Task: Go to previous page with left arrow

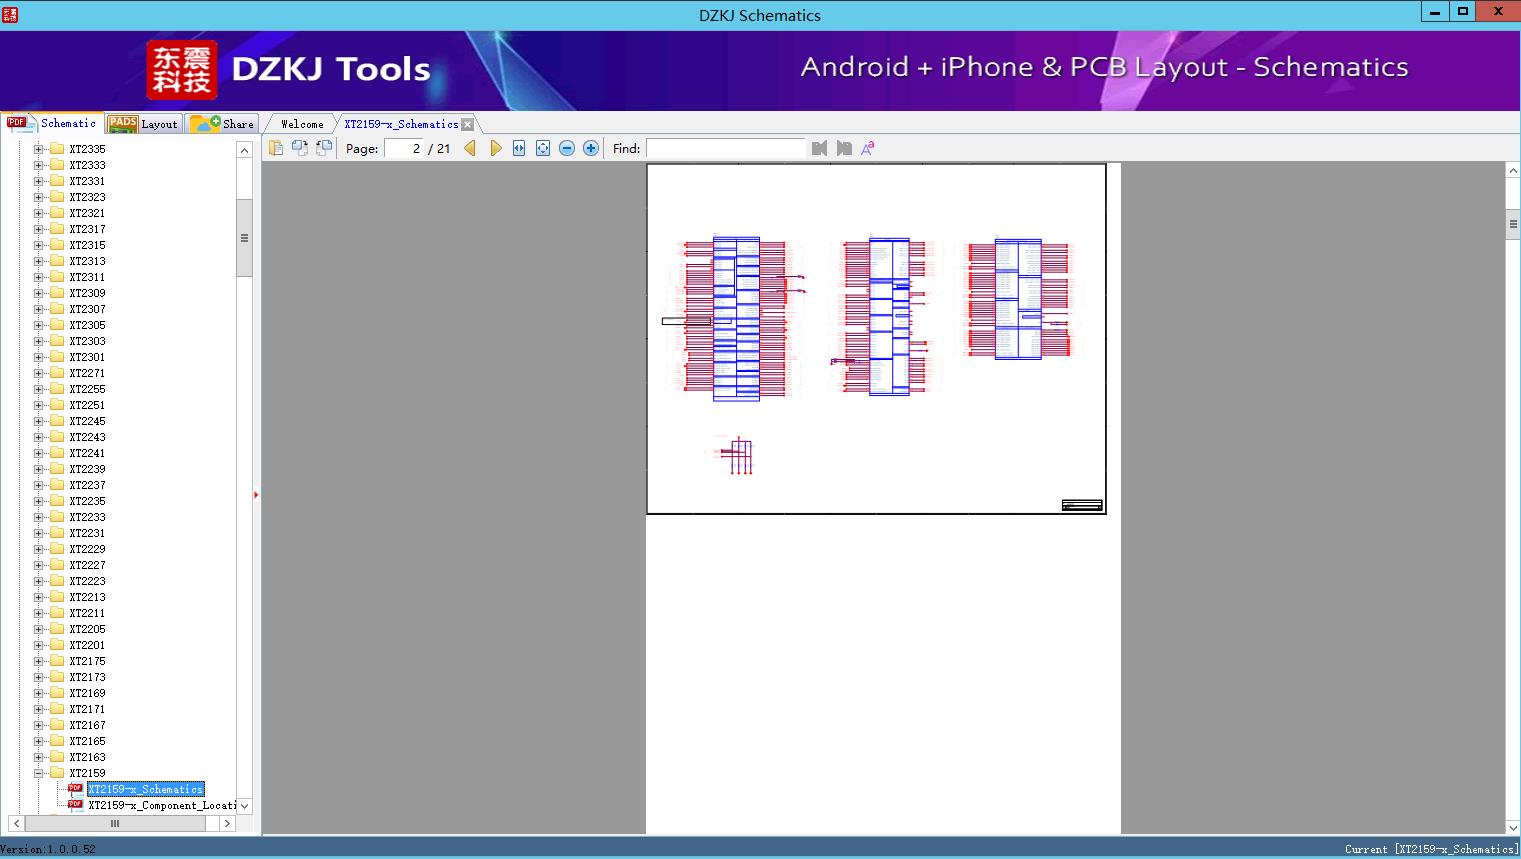Action: pyautogui.click(x=470, y=148)
